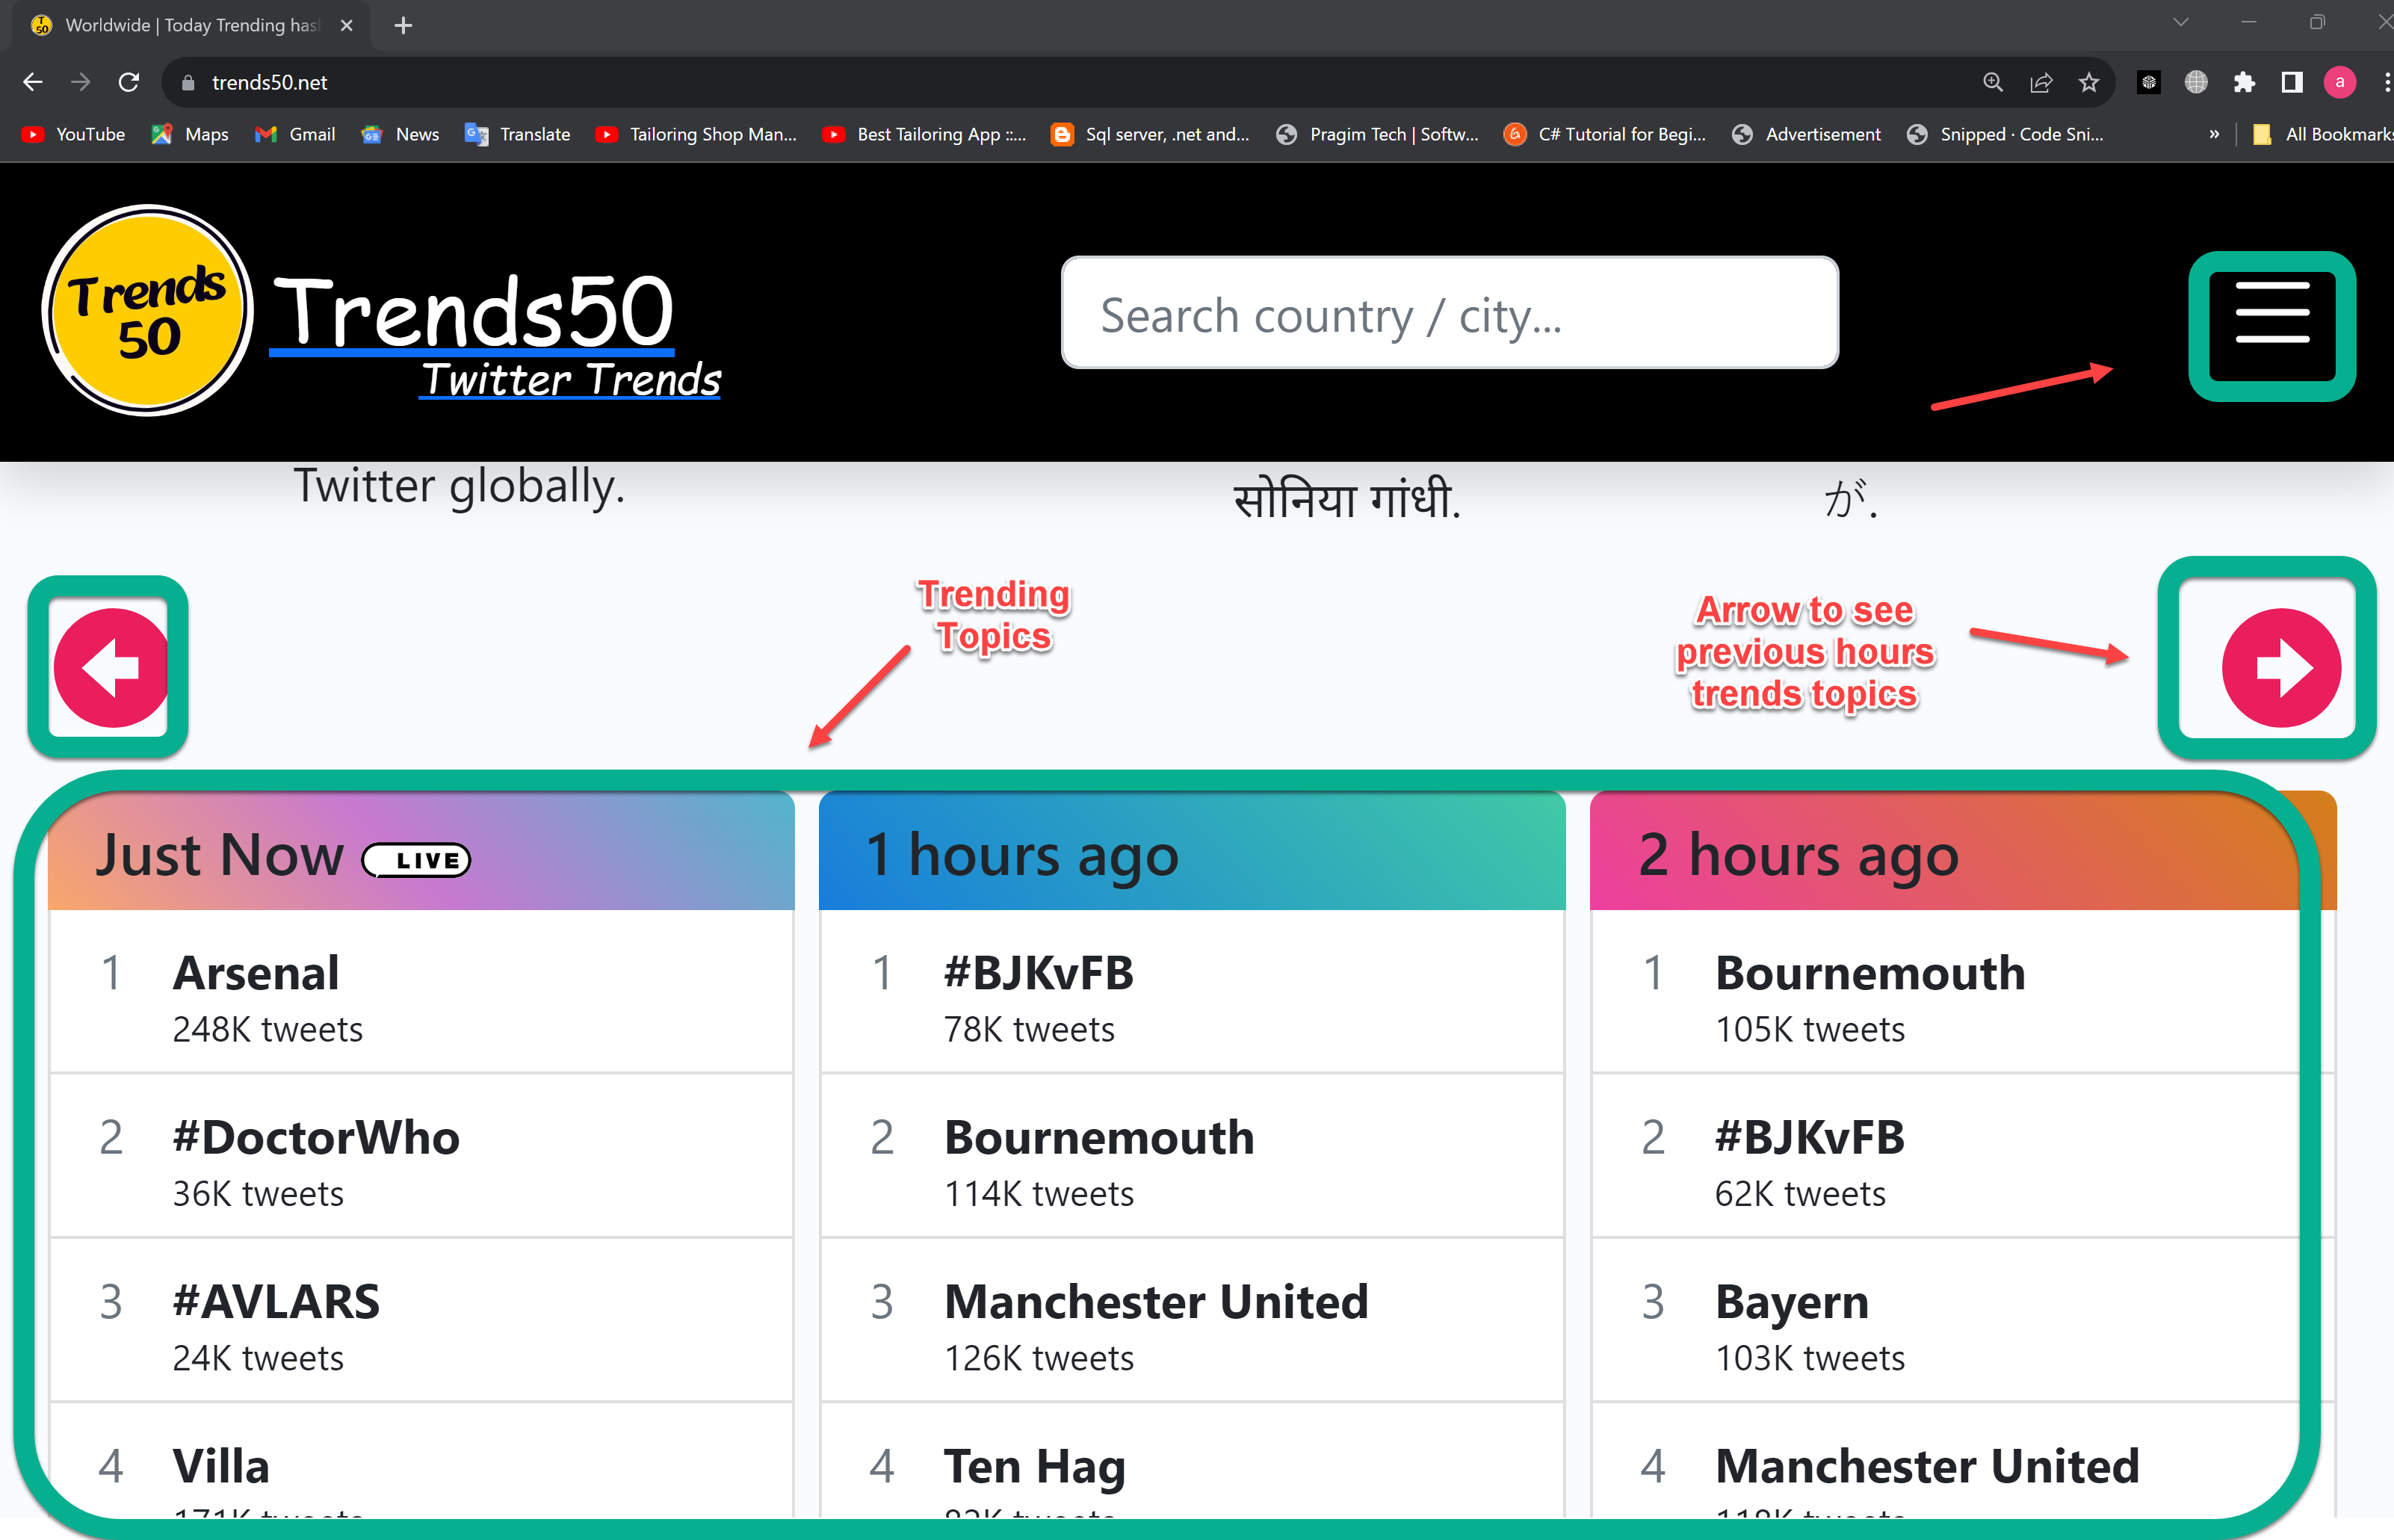The height and width of the screenshot is (1540, 2394).
Task: Click the globe extension icon in toolbar
Action: click(x=2196, y=82)
